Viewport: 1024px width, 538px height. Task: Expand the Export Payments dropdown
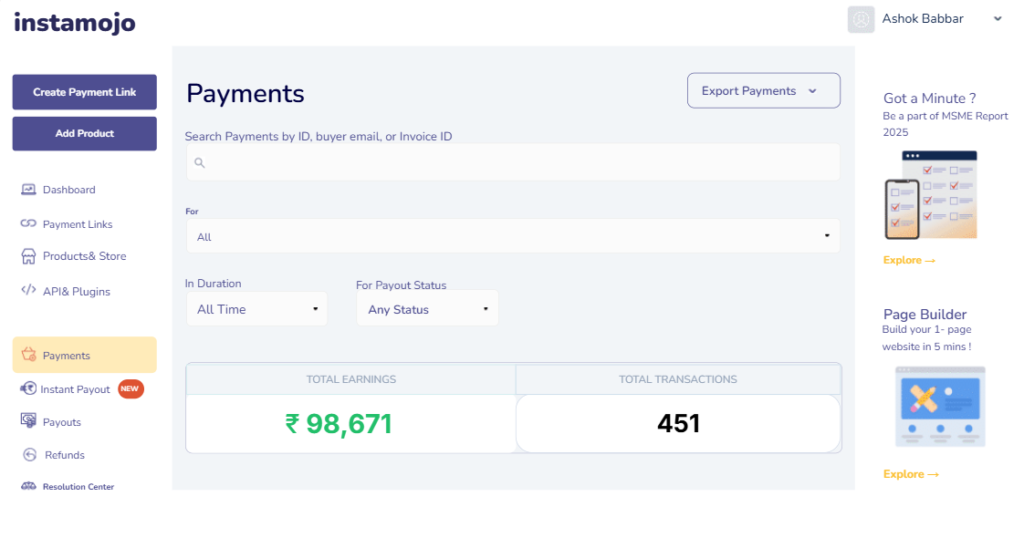(763, 91)
